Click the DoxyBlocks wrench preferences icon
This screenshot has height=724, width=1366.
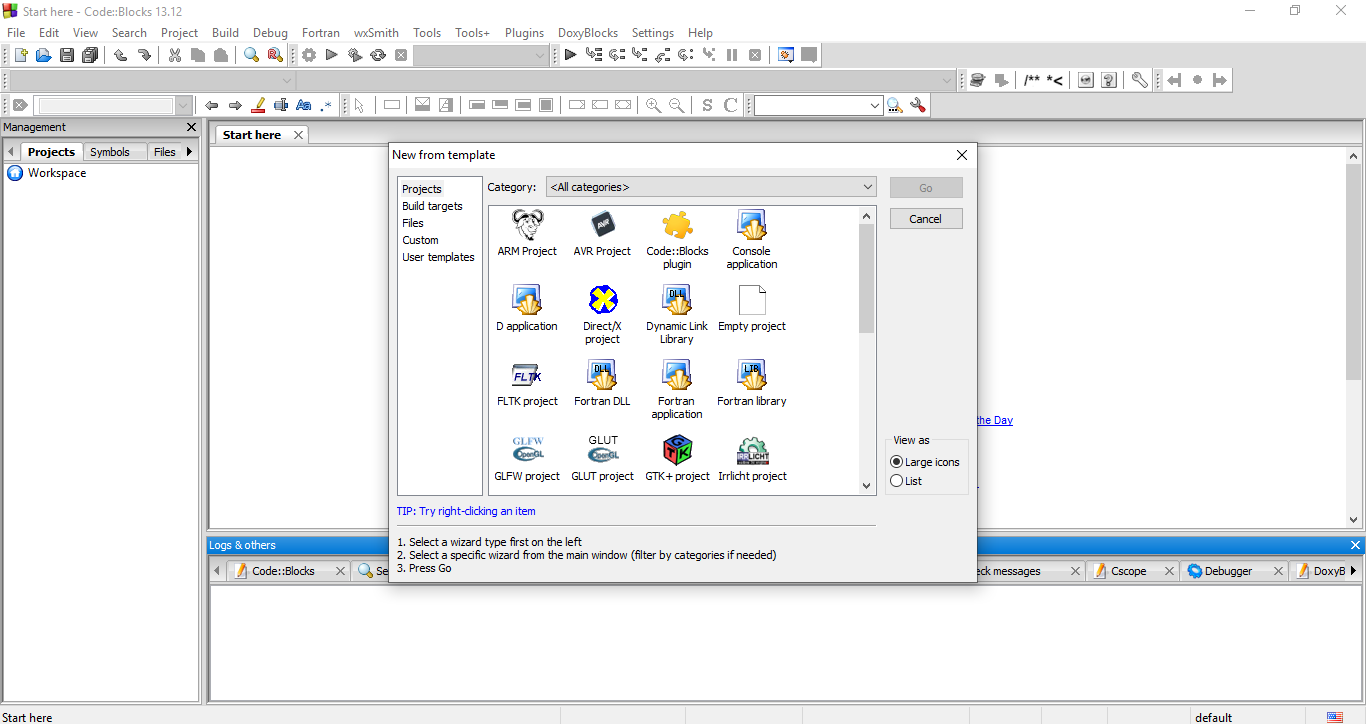1139,80
